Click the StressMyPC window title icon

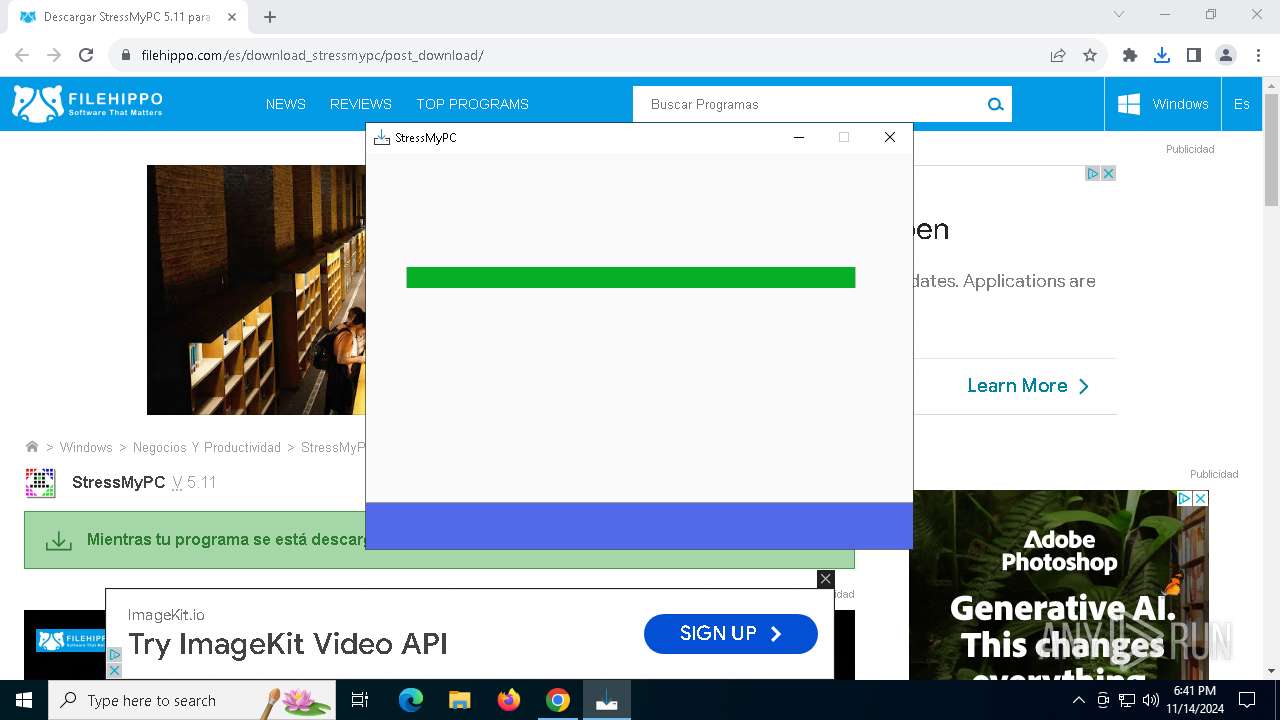(381, 137)
